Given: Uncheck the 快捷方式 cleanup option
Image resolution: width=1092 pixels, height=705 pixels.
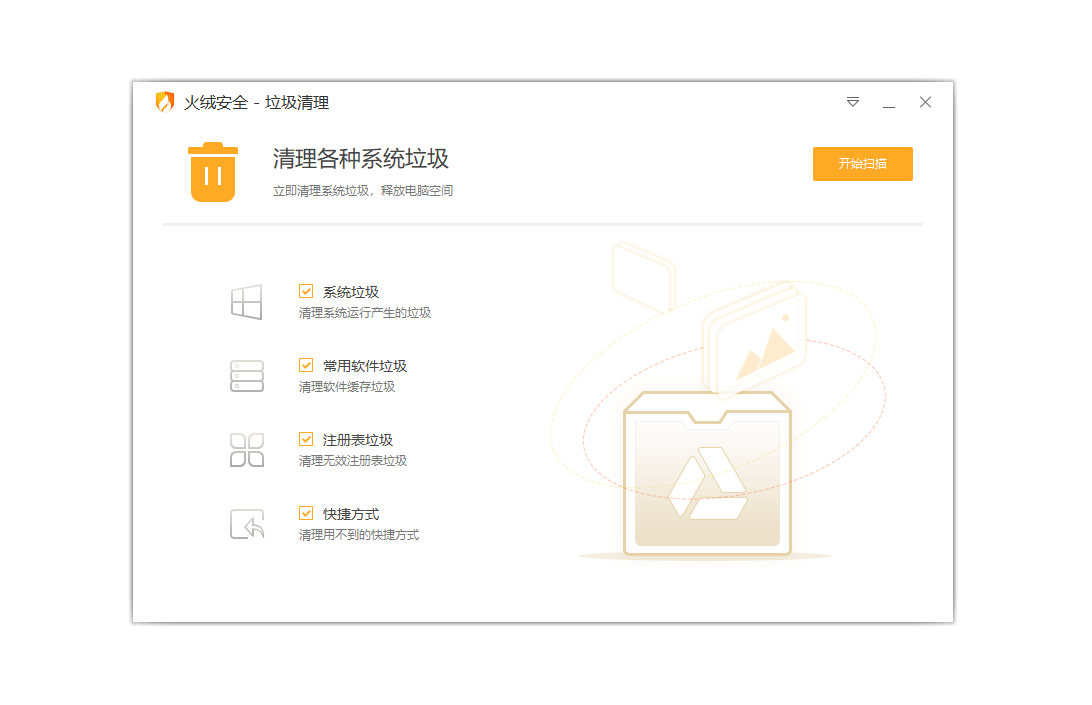Looking at the screenshot, I should pyautogui.click(x=306, y=513).
